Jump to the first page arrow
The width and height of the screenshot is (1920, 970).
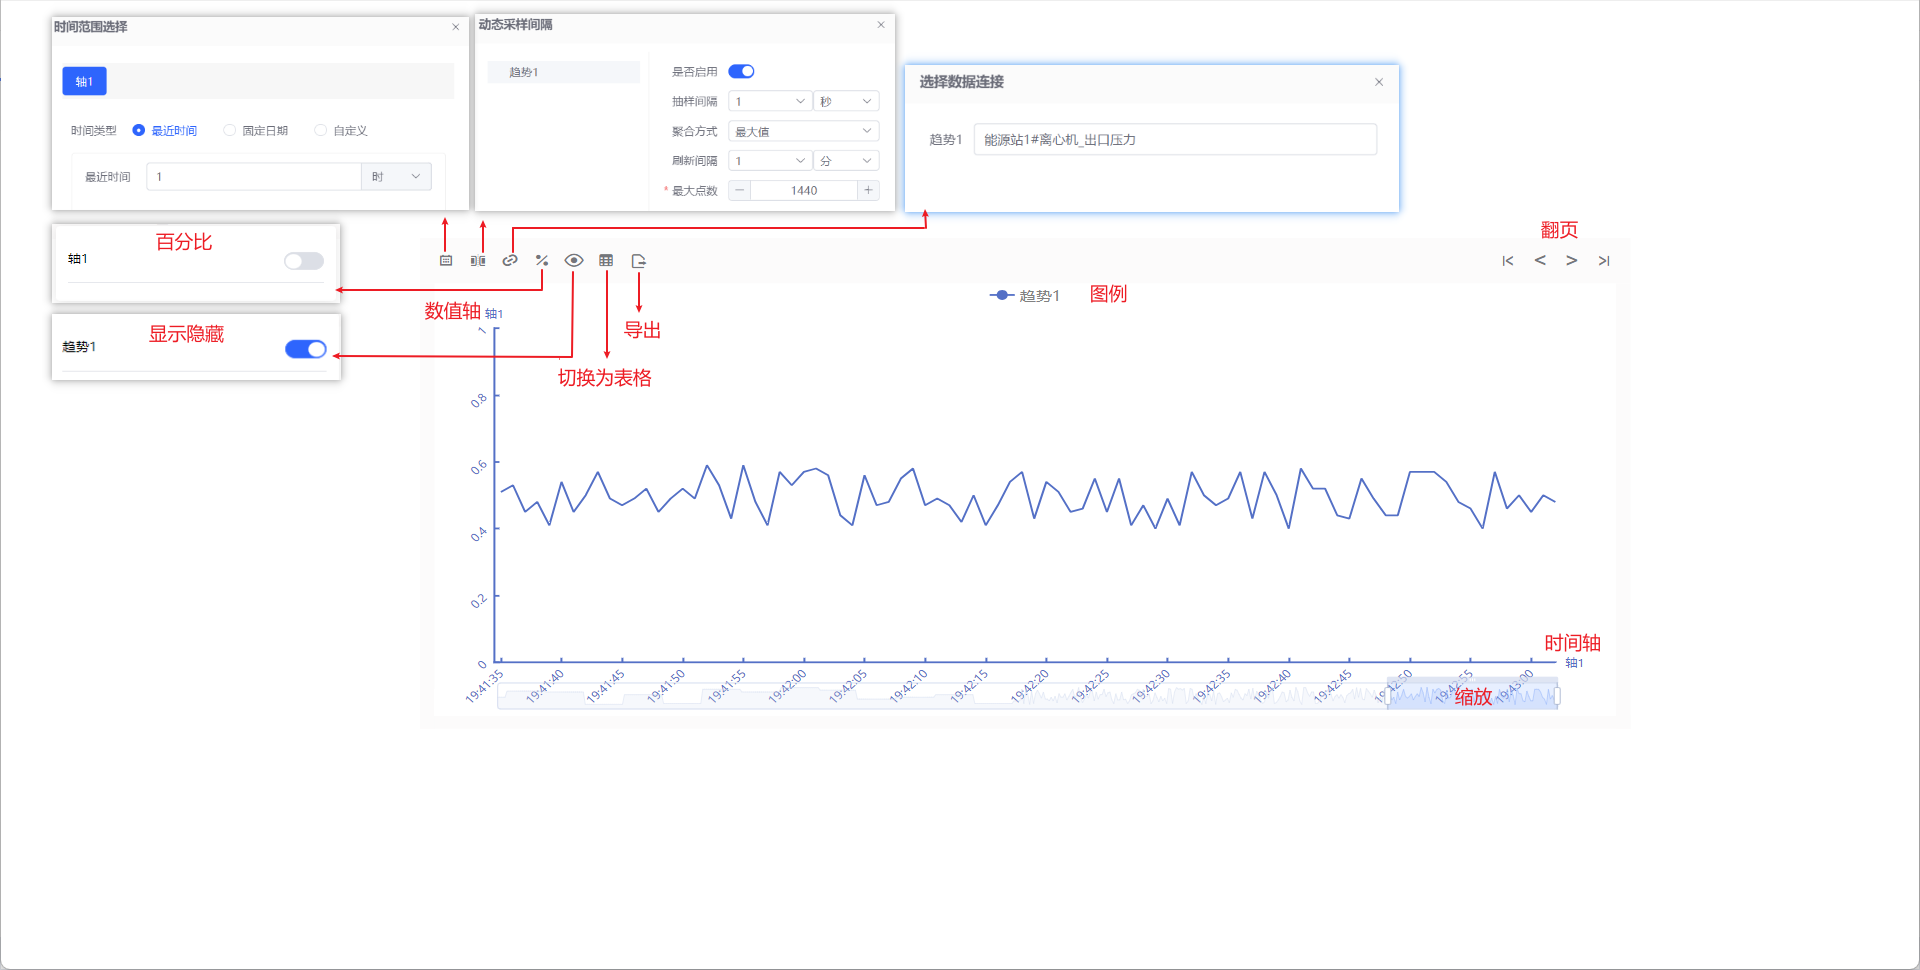(x=1508, y=261)
